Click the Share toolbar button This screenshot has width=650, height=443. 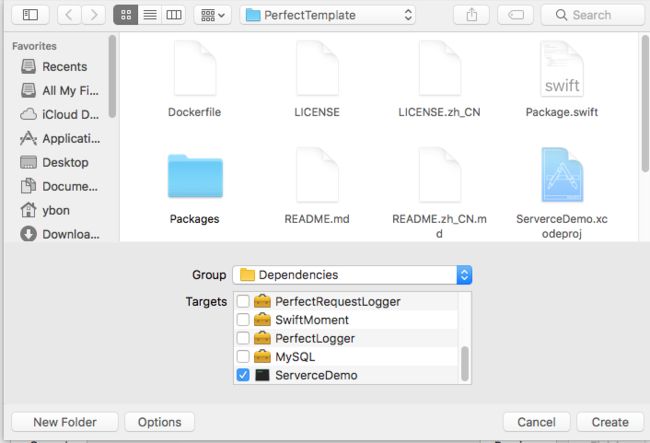point(471,15)
